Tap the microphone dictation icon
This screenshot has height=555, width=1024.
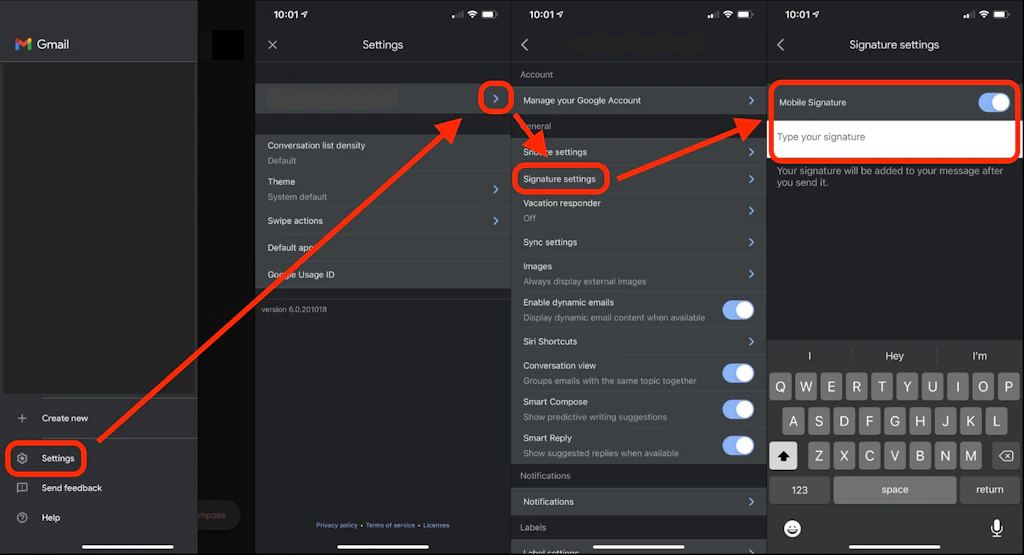(x=997, y=528)
